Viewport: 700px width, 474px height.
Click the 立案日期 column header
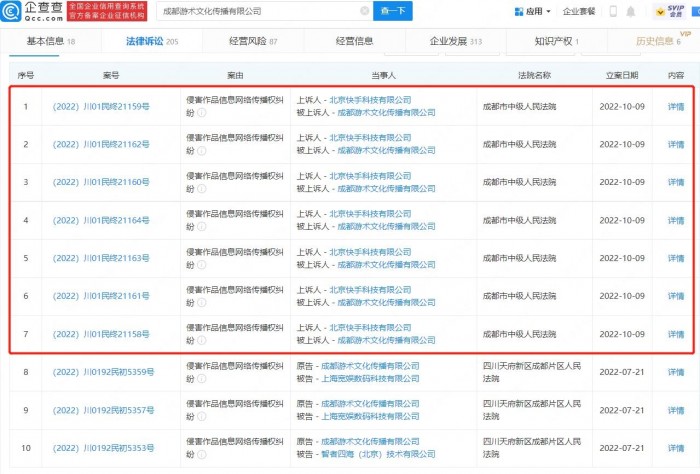coord(622,75)
